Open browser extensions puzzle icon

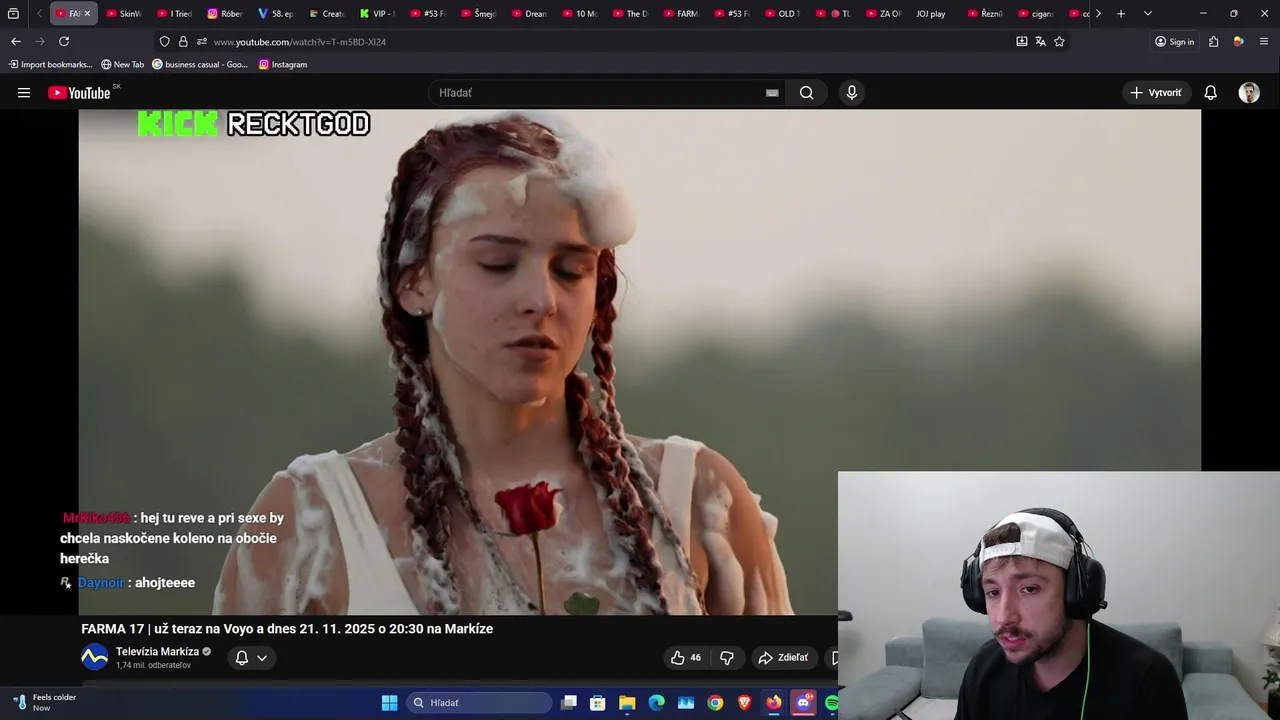click(x=1213, y=41)
